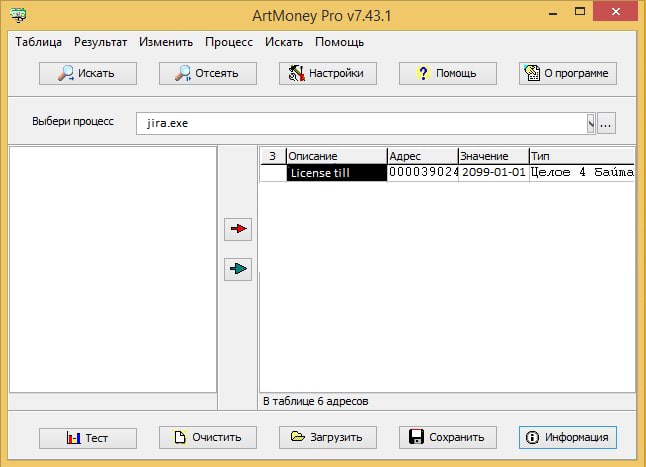Click the Адрес column header
646x467 pixels.
click(423, 156)
